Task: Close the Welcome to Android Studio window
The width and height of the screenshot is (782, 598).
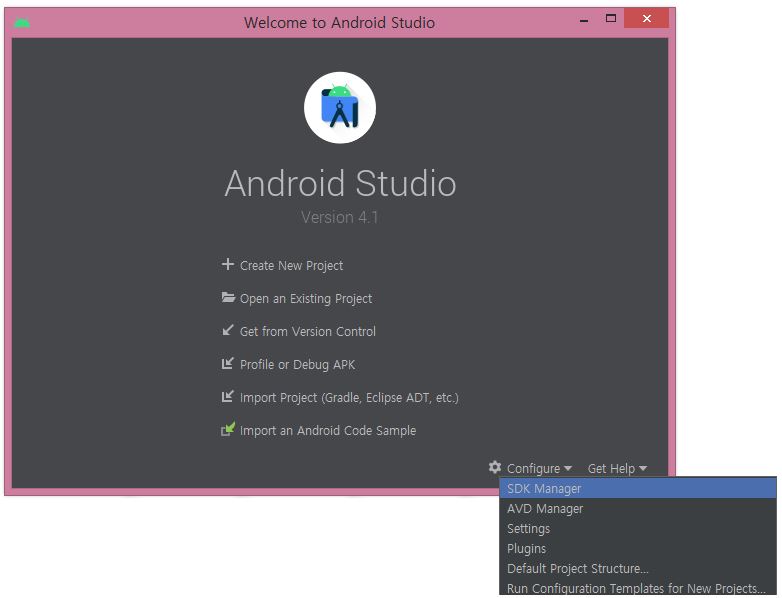Action: (x=646, y=18)
